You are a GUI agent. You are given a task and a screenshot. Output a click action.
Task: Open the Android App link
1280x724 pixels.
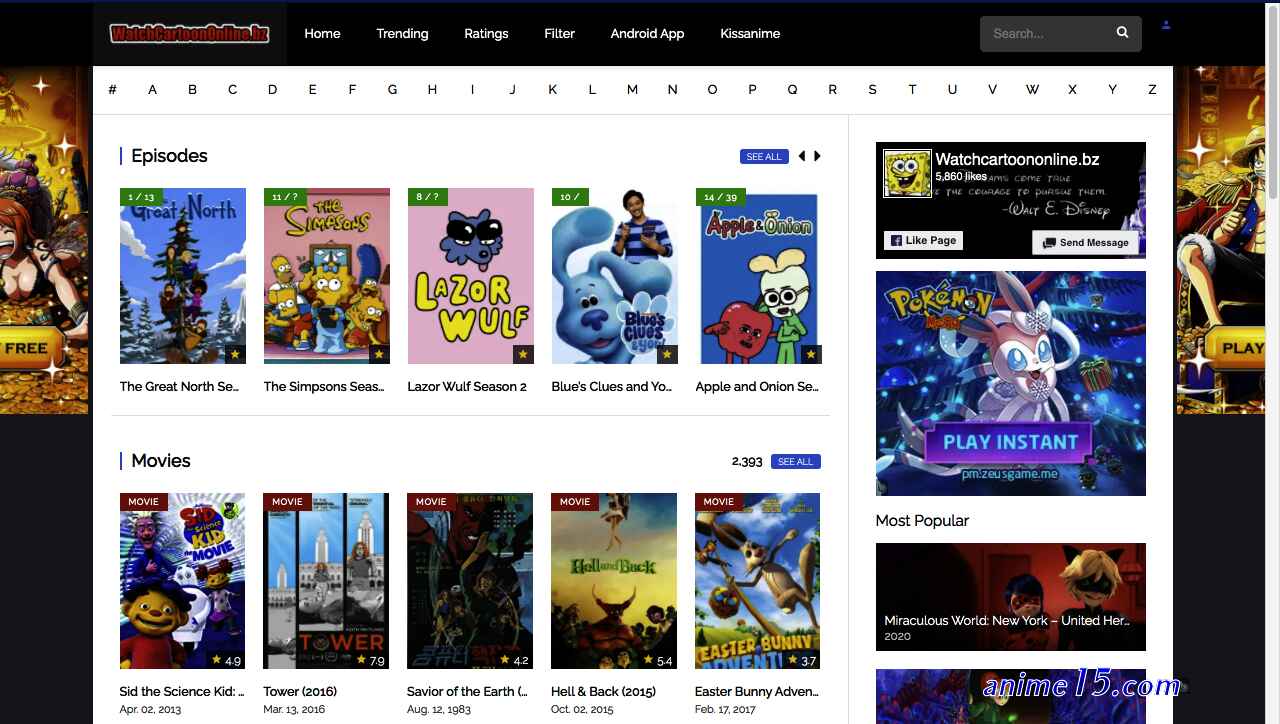coord(647,33)
